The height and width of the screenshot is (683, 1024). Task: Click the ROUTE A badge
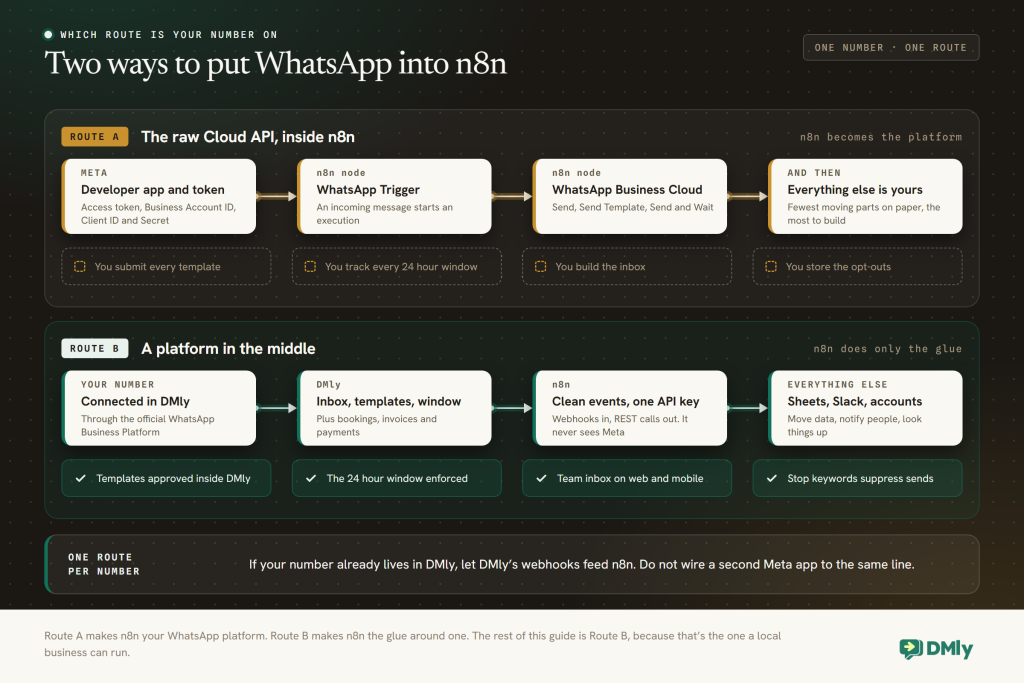tap(95, 136)
